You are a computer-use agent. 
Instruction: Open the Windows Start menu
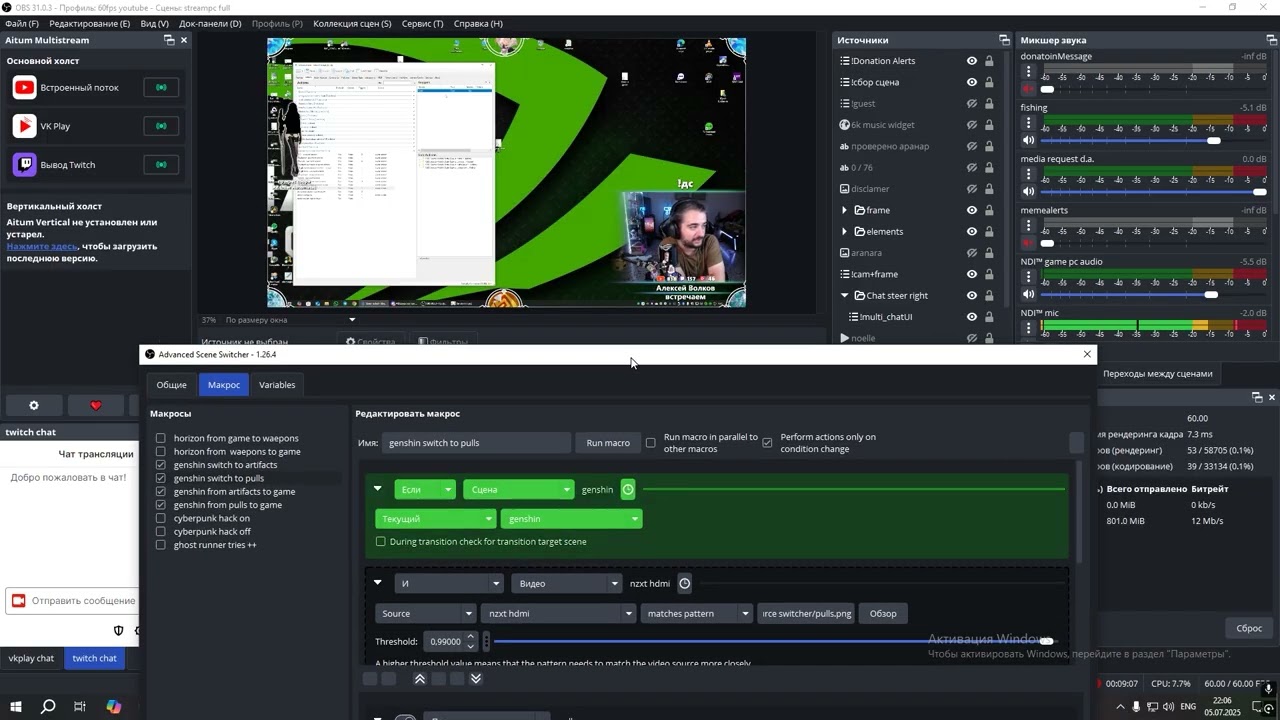point(16,706)
